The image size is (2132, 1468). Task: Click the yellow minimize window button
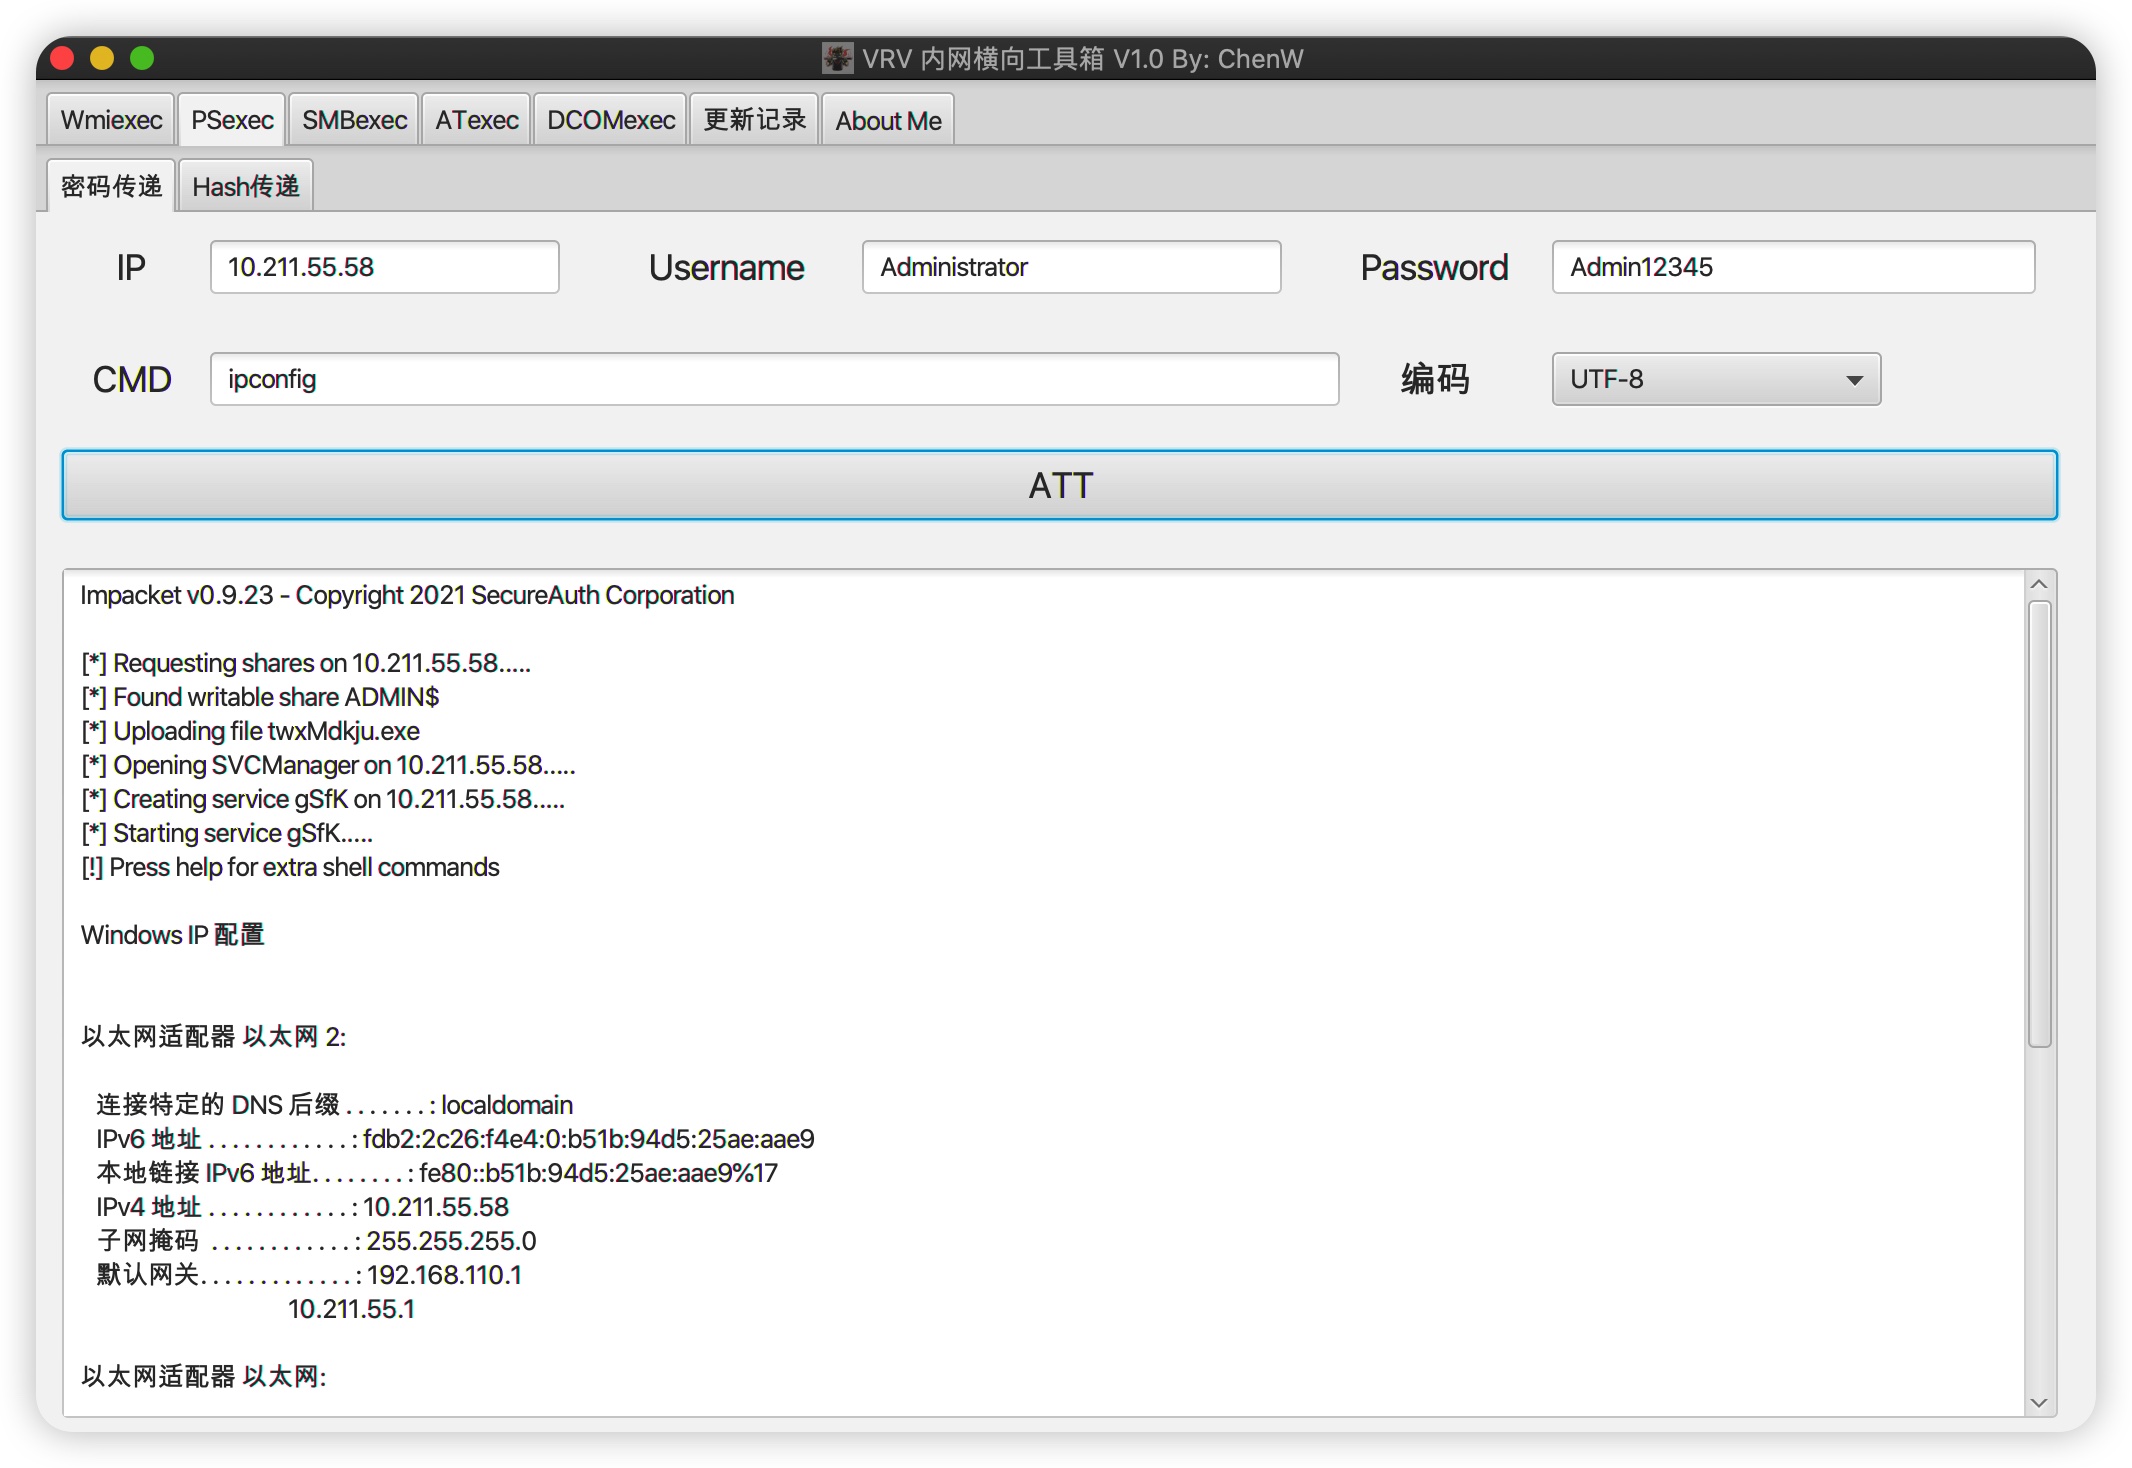pos(102,58)
